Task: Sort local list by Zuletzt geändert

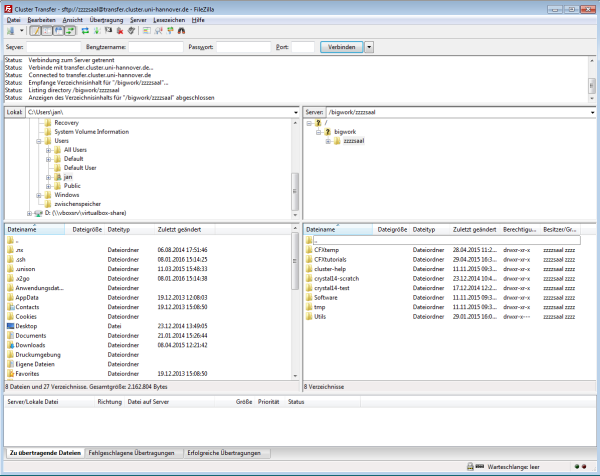Action: coord(185,230)
